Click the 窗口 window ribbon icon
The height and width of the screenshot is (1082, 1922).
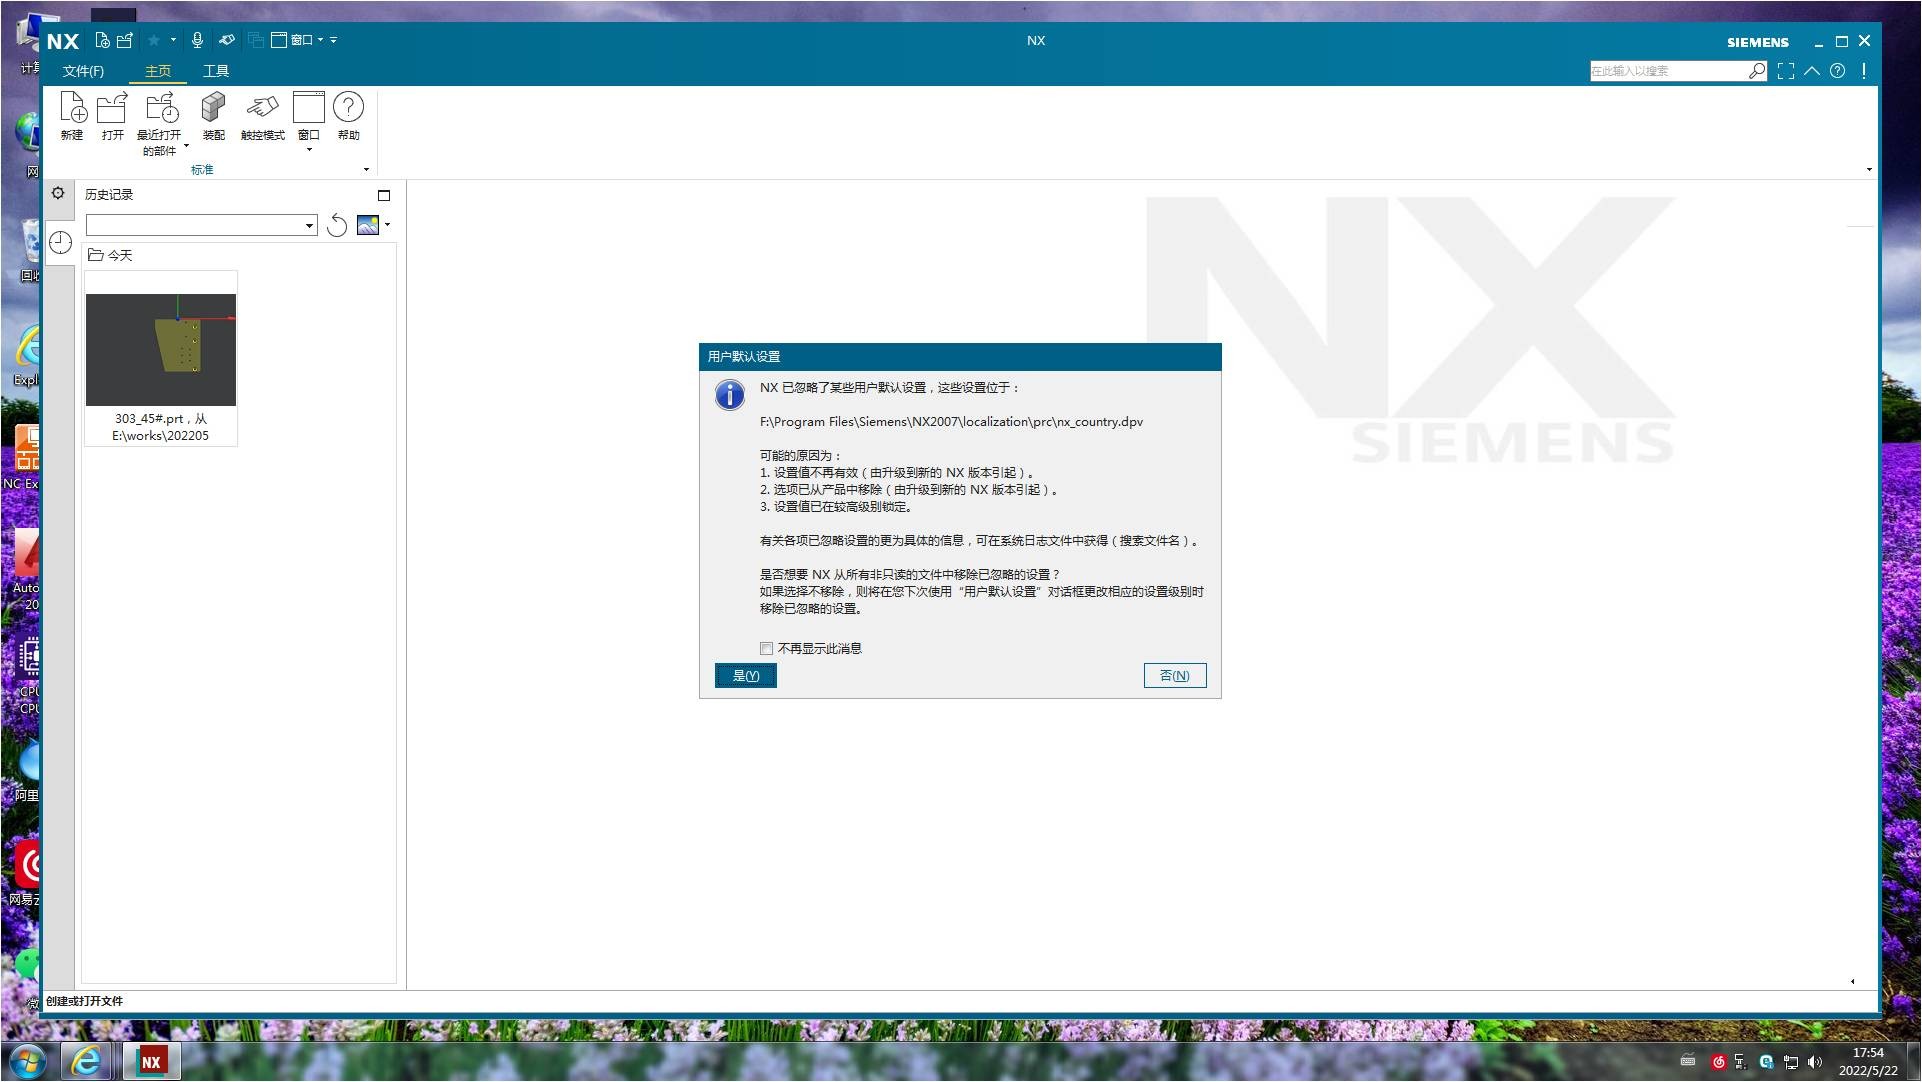point(309,116)
